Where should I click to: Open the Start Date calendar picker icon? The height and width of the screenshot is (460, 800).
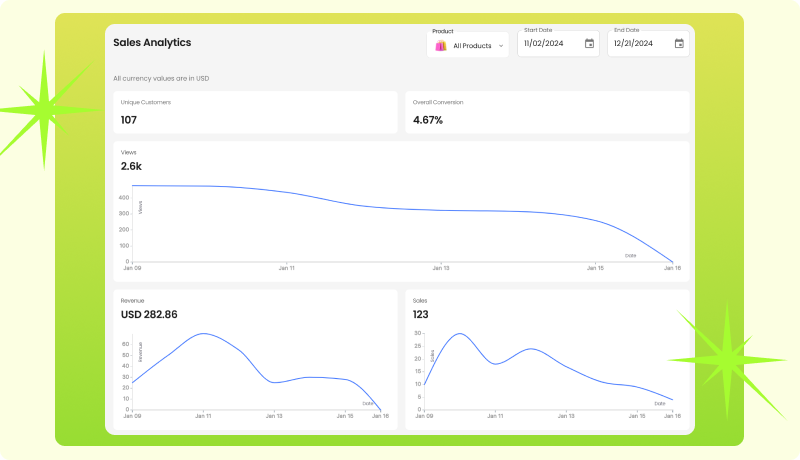589,44
